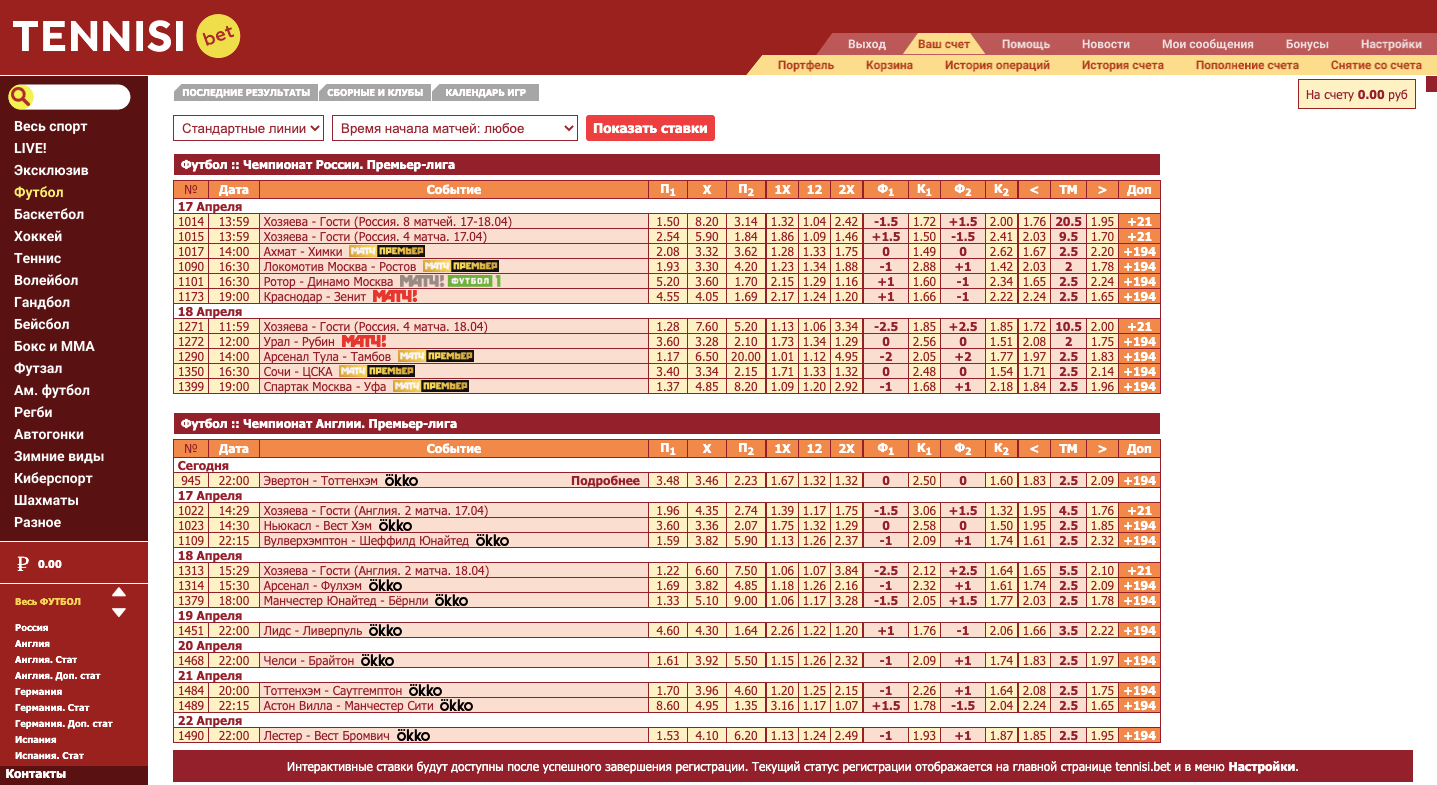Click the Okko icon on Эвертон - Тоттенхэм
This screenshot has width=1437, height=785.
point(401,481)
